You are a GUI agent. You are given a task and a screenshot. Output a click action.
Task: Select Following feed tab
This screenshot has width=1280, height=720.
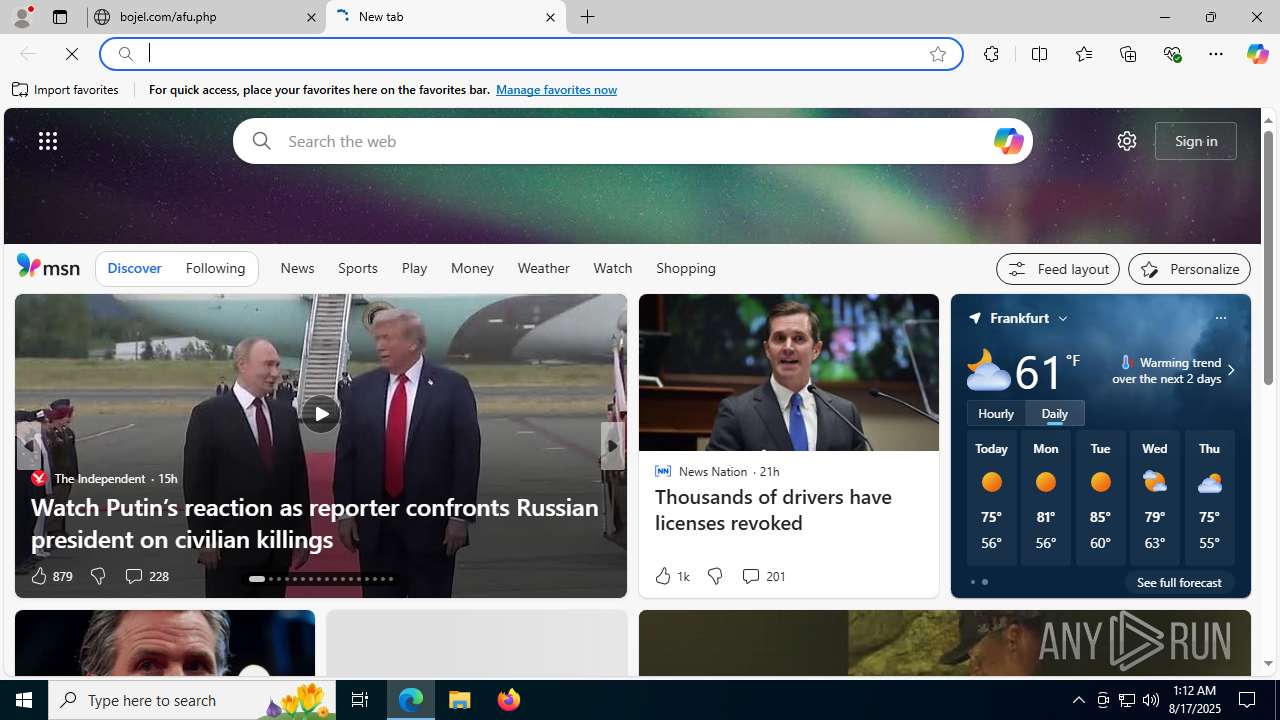[215, 269]
